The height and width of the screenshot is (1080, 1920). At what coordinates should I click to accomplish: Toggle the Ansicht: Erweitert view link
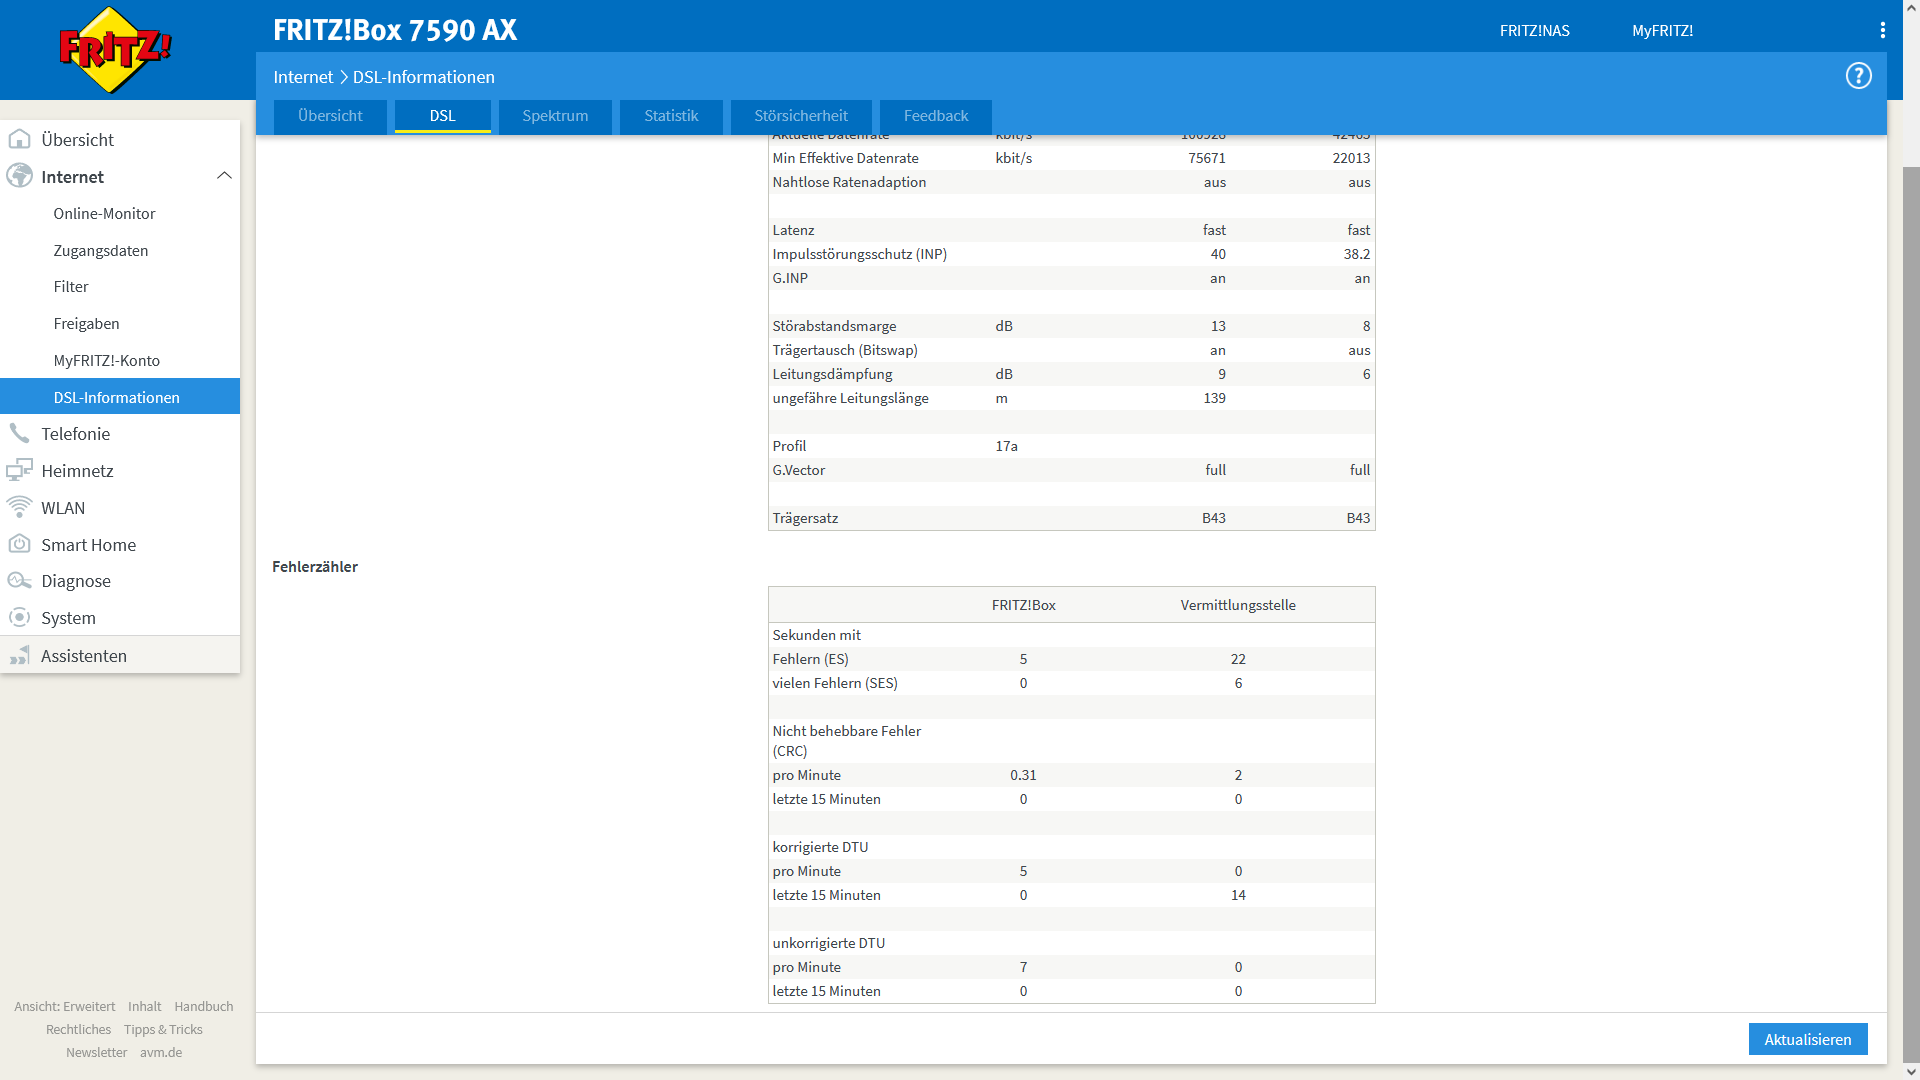(65, 1007)
